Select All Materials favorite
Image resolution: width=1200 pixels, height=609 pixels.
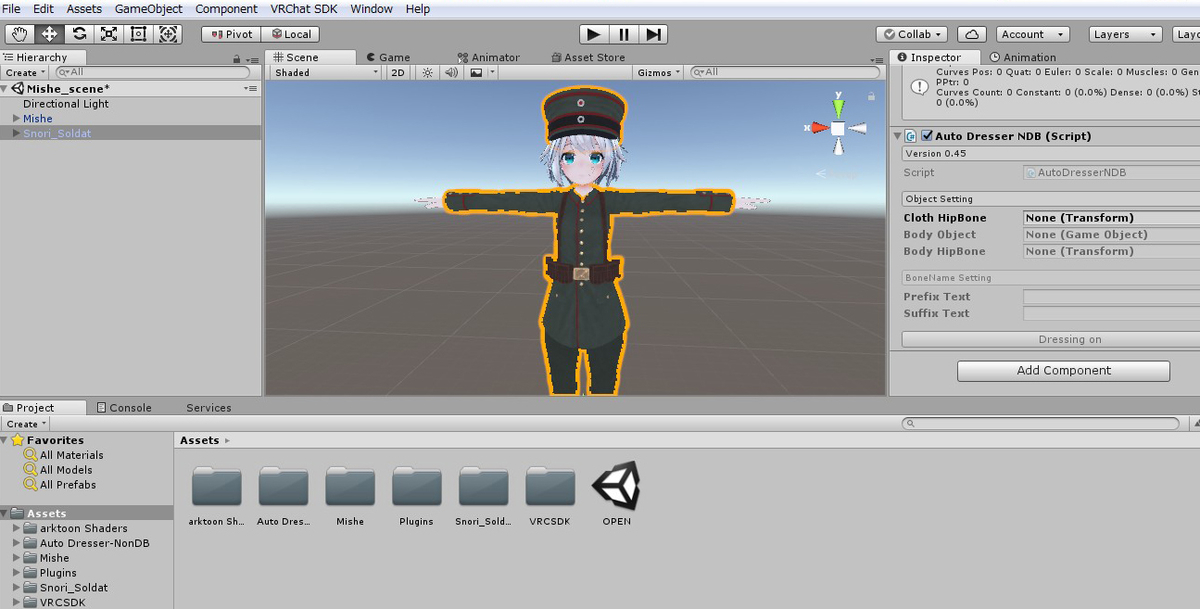pos(71,455)
